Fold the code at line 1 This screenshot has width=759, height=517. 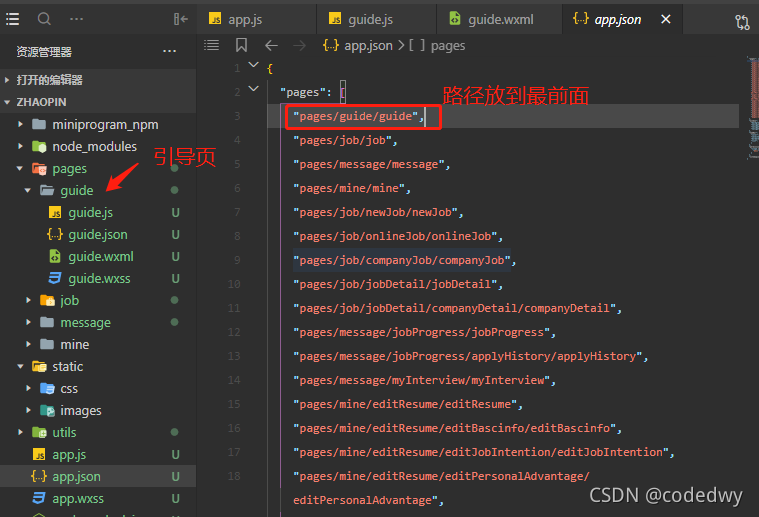pyautogui.click(x=253, y=65)
